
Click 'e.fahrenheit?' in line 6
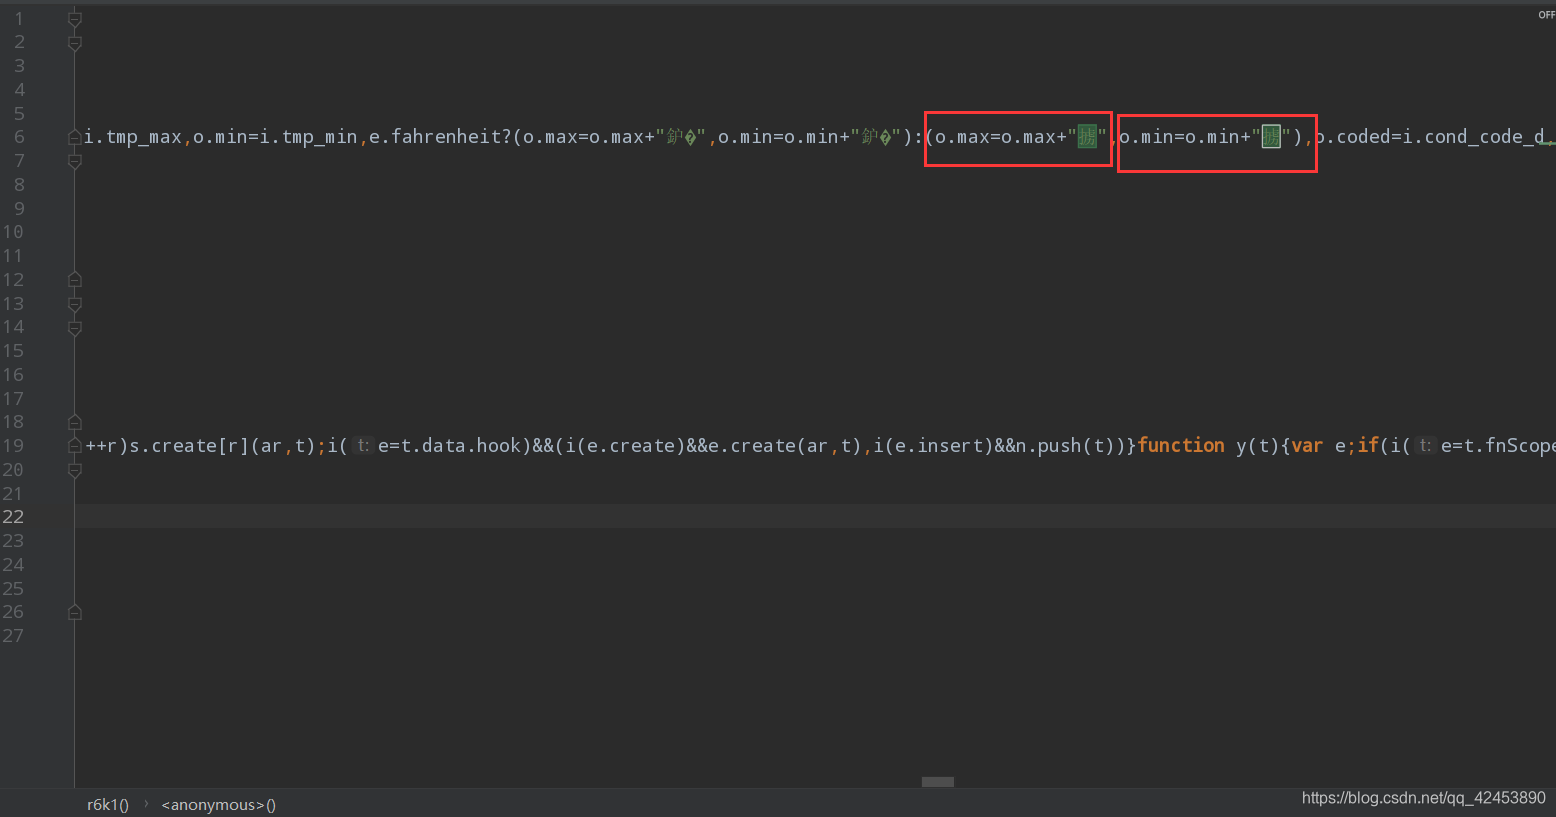(440, 137)
